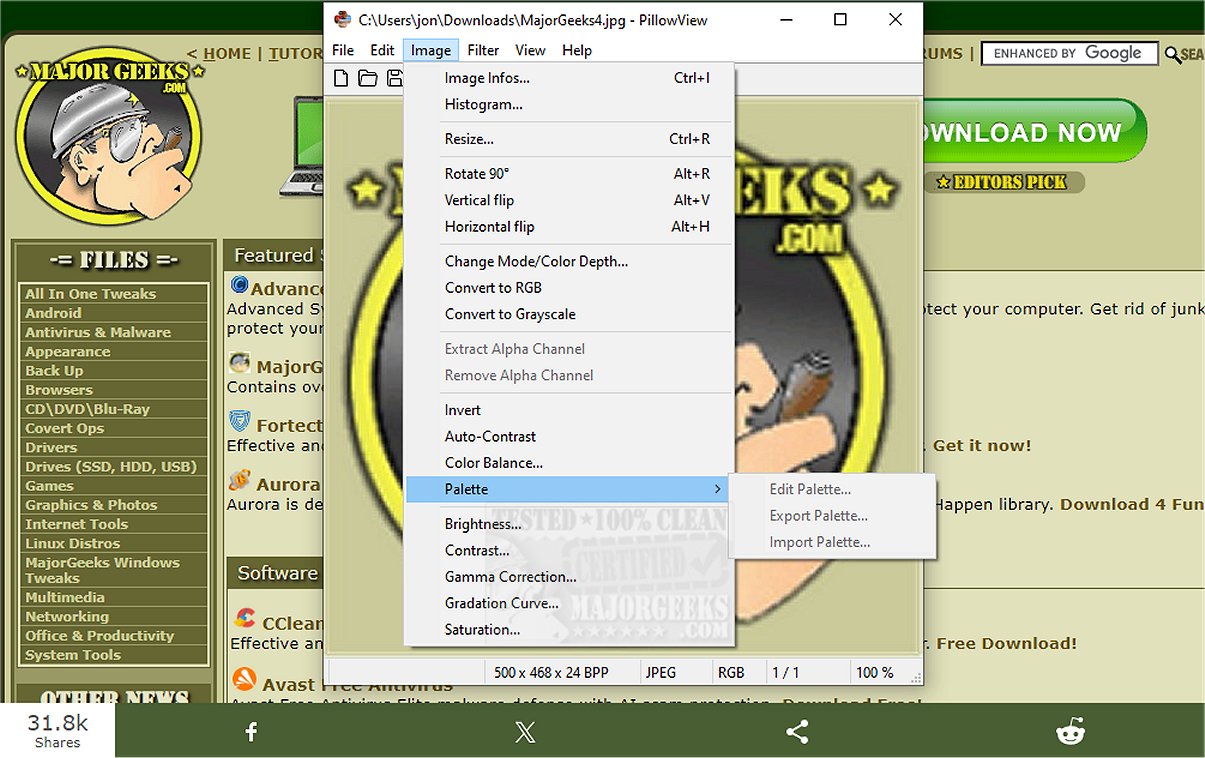
Task: Open Multimedia category link
Action: [x=65, y=597]
